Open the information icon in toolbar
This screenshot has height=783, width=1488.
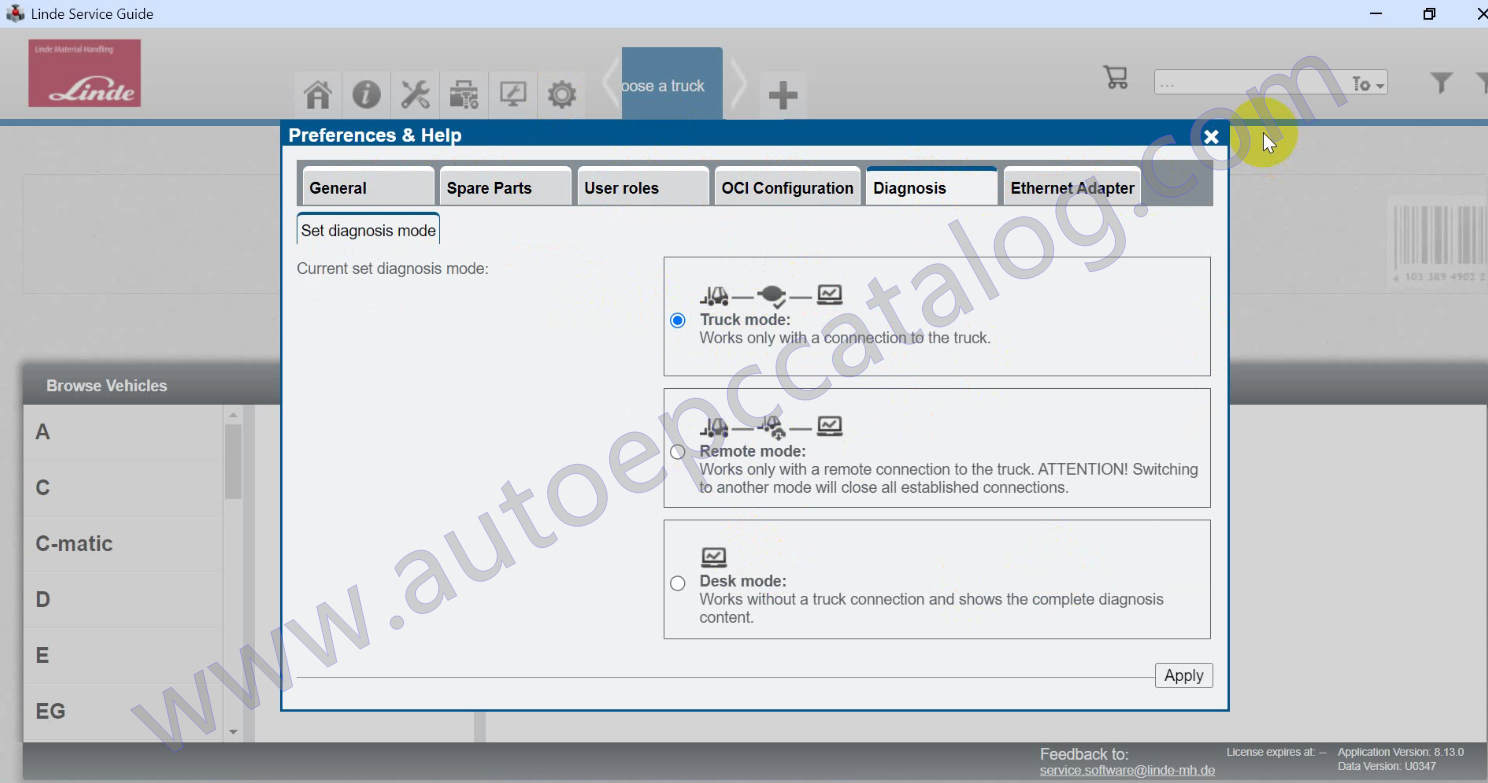click(x=366, y=95)
